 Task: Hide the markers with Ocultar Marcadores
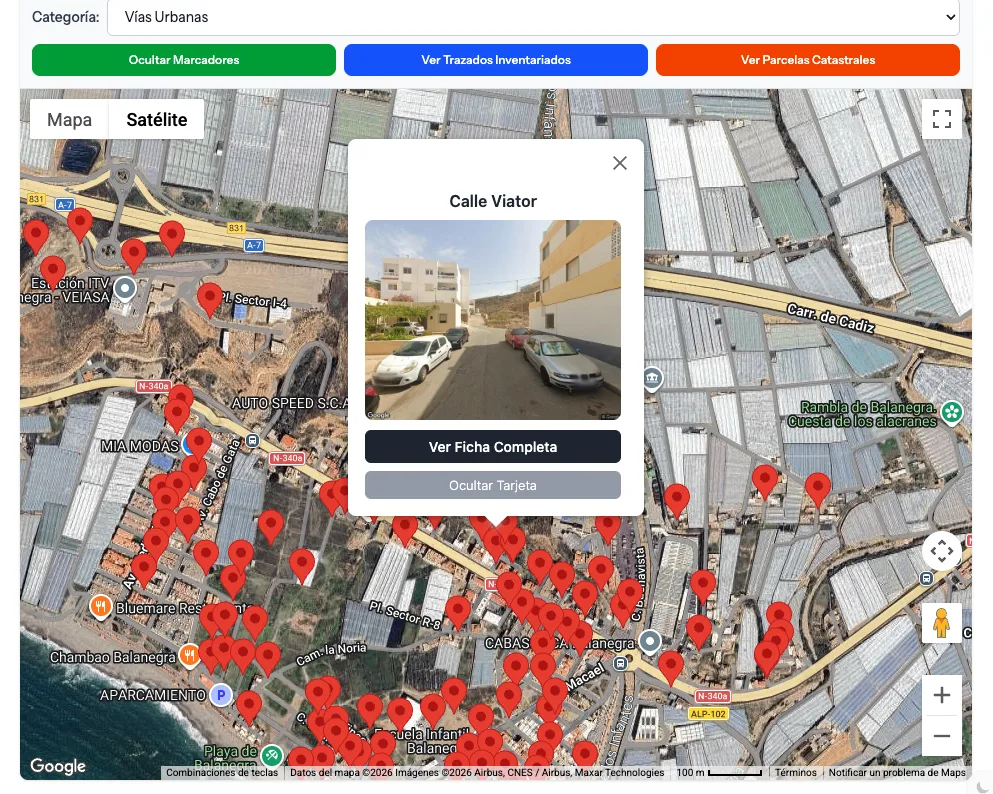point(183,60)
